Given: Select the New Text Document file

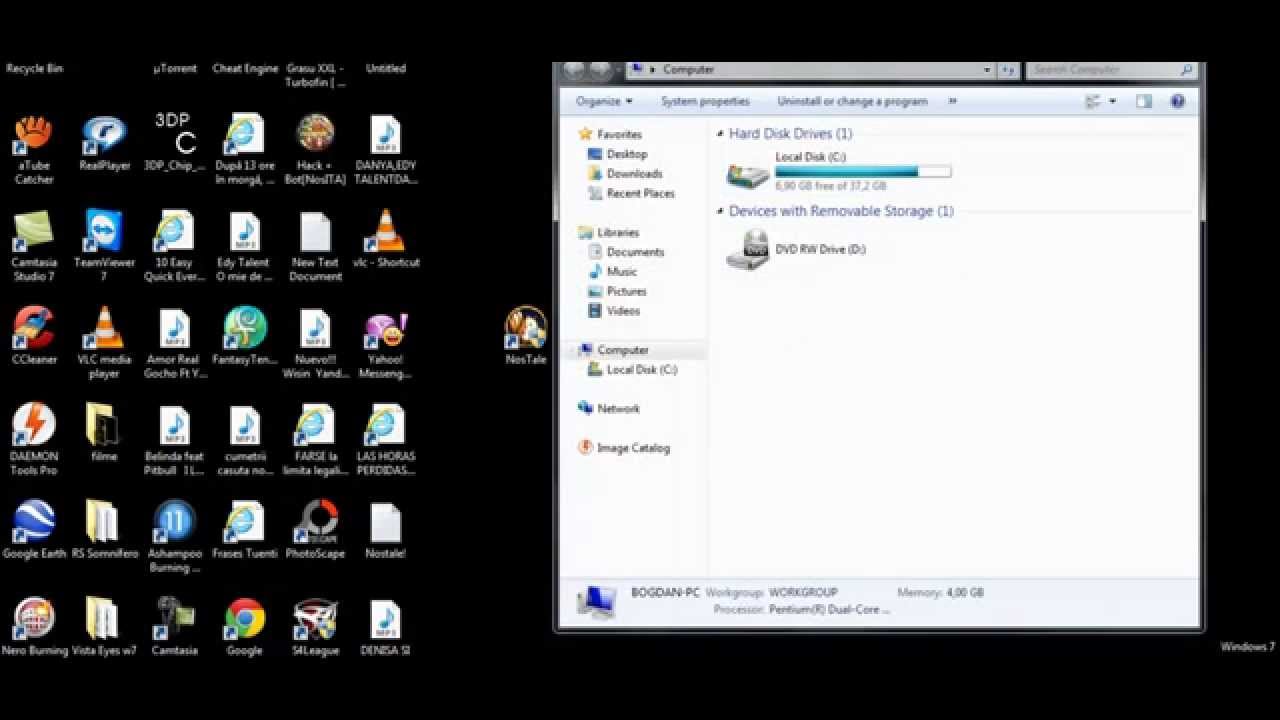Looking at the screenshot, I should coord(315,246).
